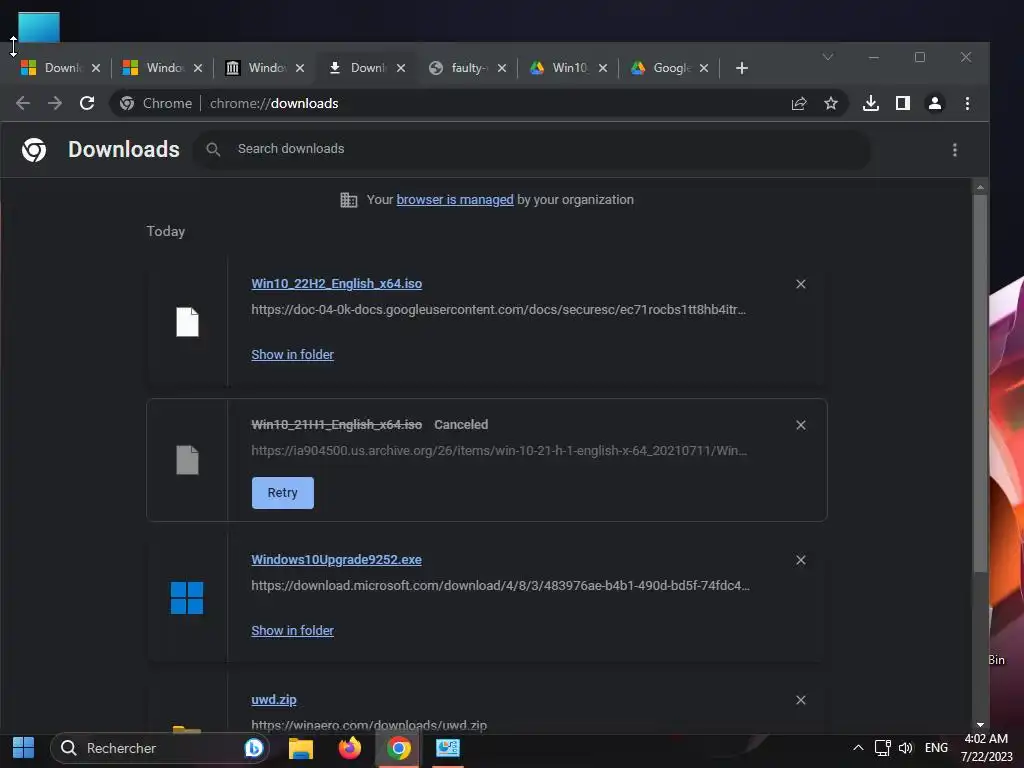This screenshot has width=1024, height=768.
Task: Reload the downloads page
Action: pyautogui.click(x=87, y=103)
